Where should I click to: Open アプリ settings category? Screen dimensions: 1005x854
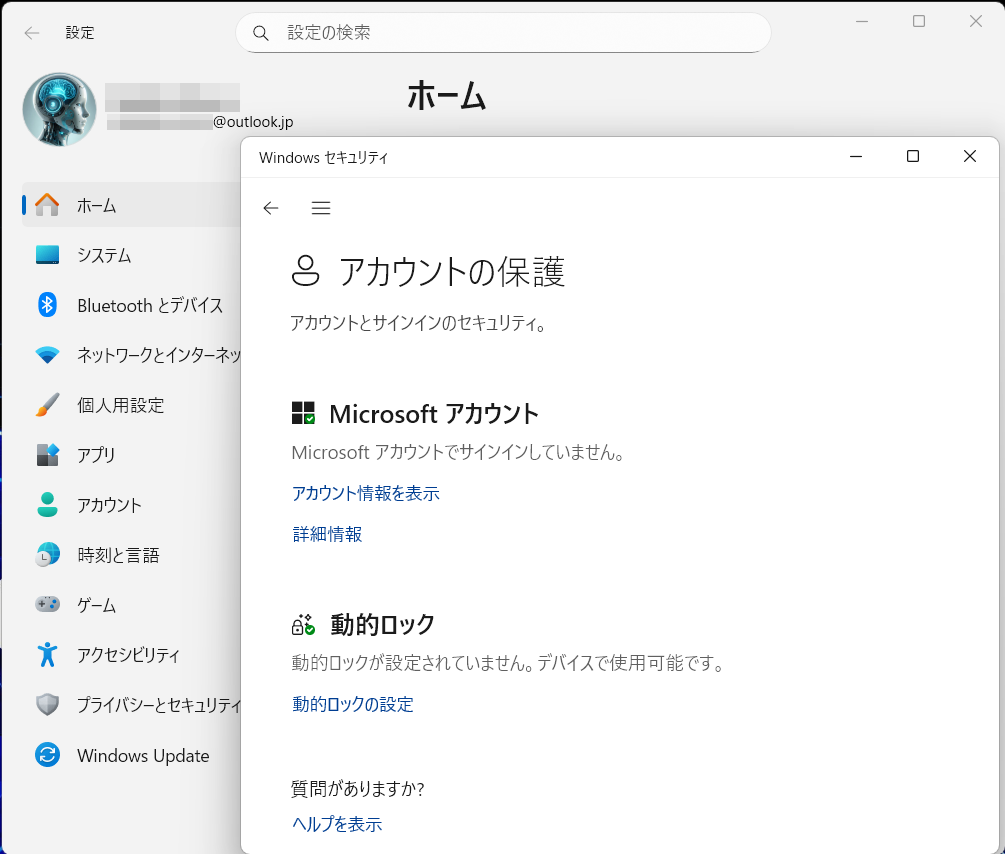pyautogui.click(x=96, y=455)
